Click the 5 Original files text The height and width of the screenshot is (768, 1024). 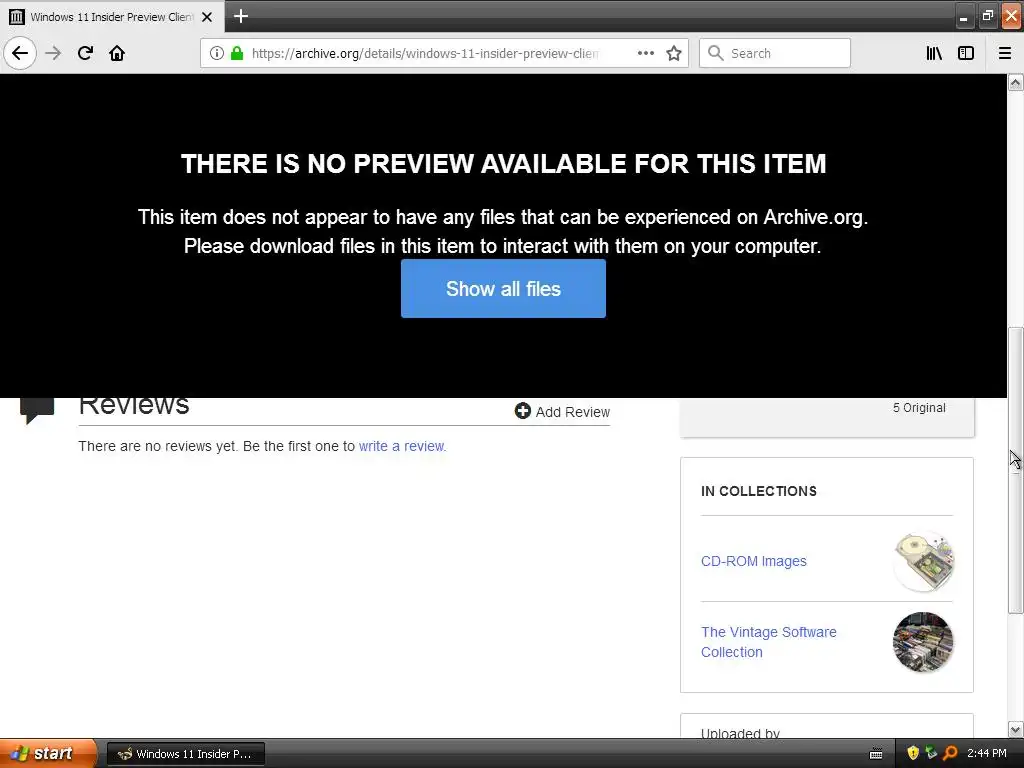(919, 408)
